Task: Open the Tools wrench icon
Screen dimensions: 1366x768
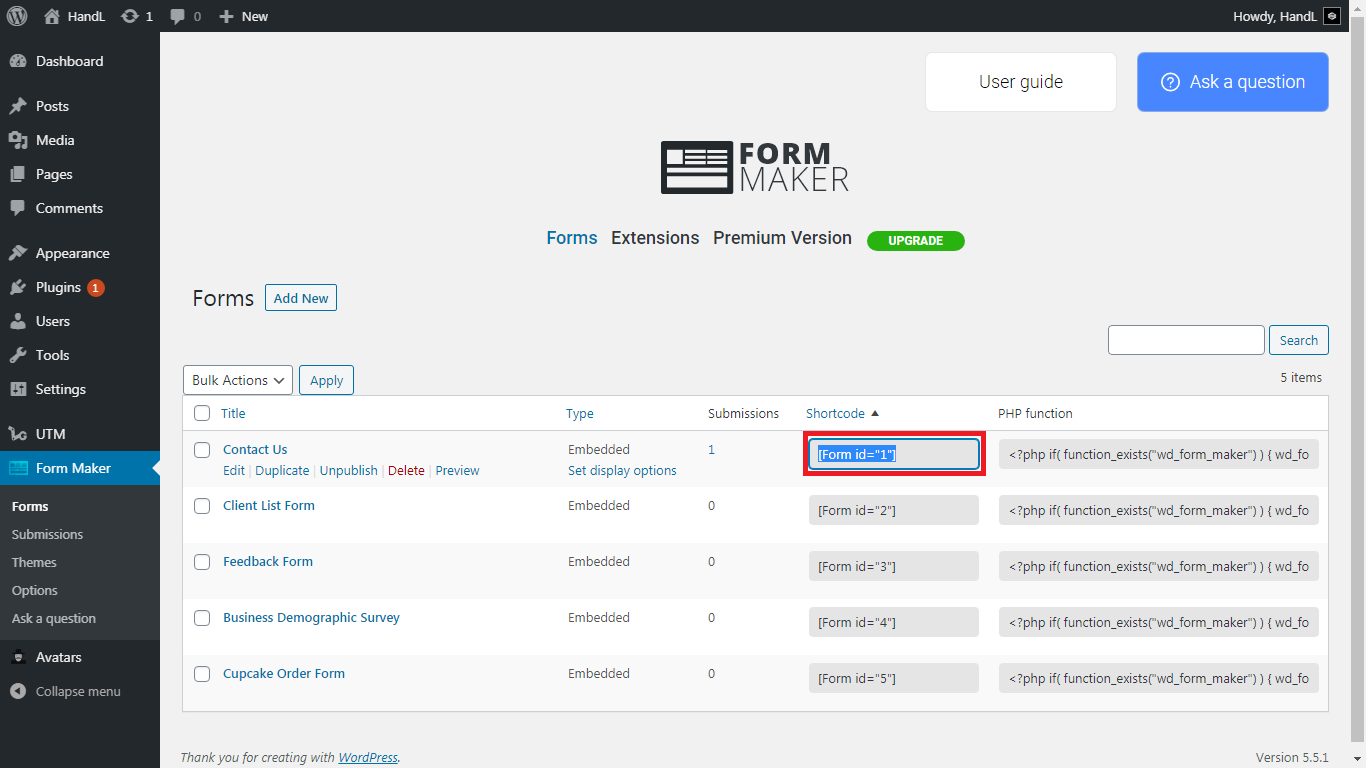Action: [18, 355]
